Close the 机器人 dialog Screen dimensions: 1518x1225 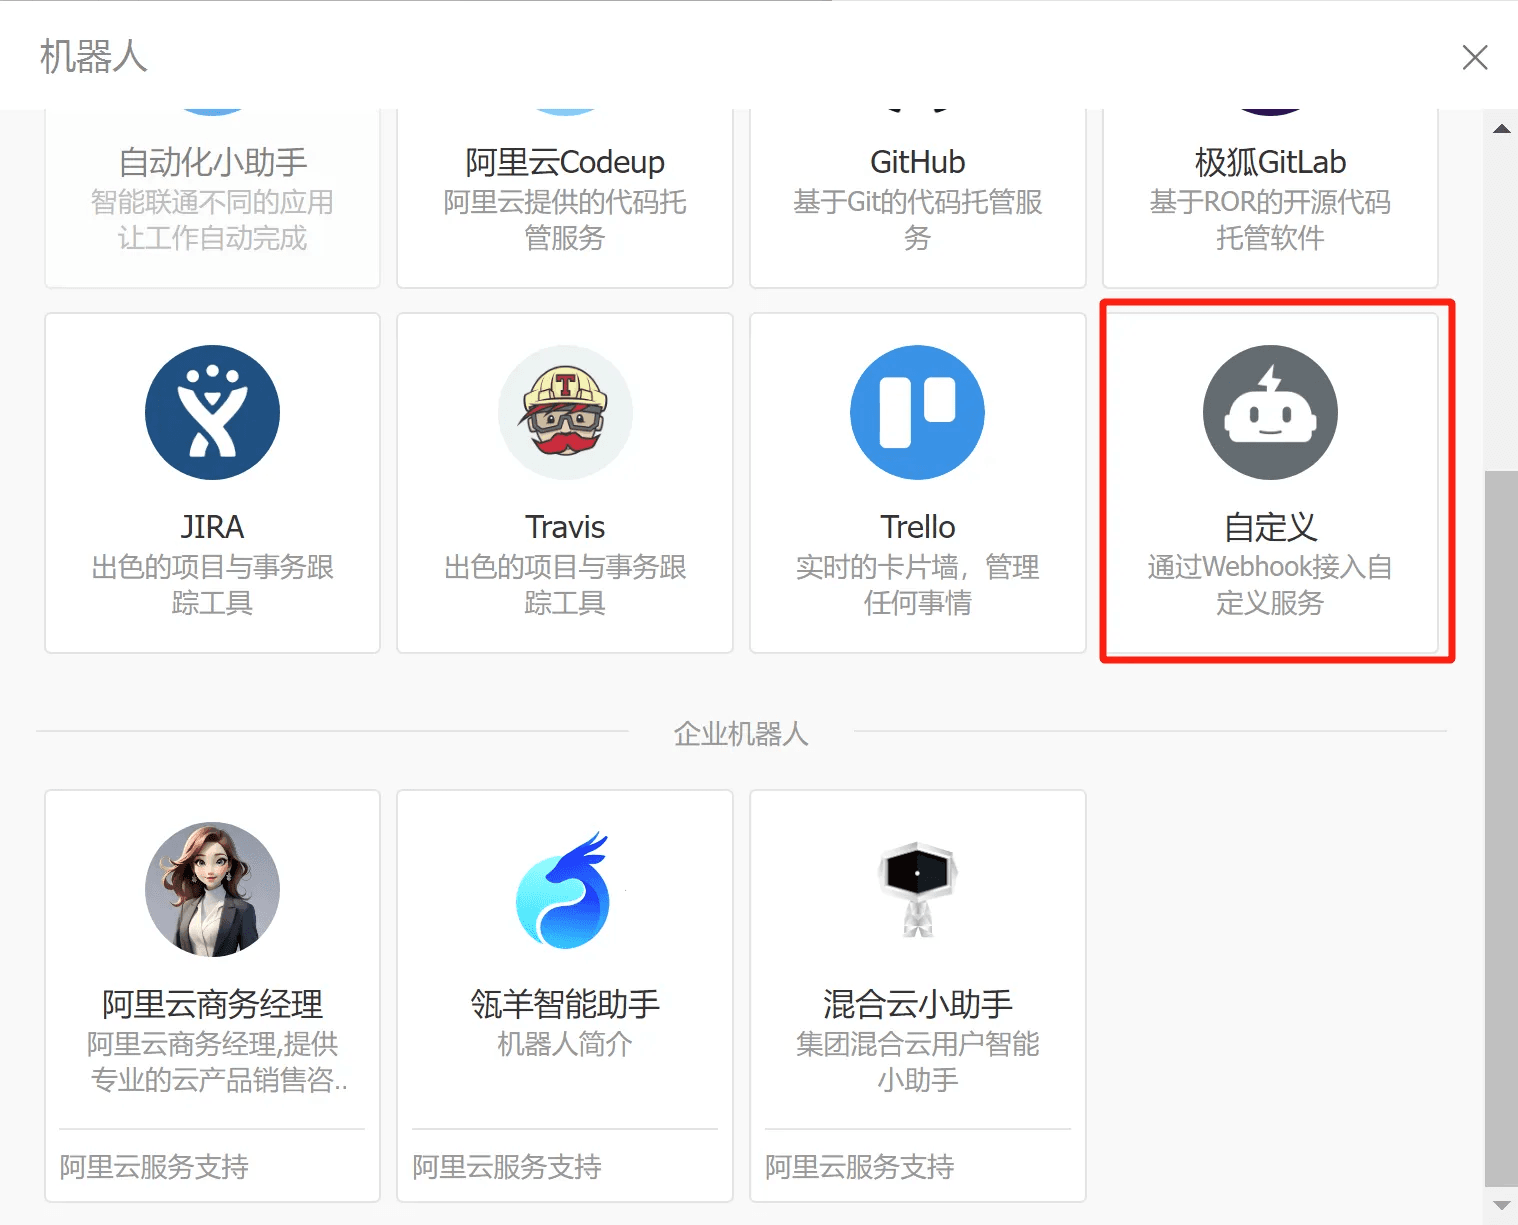click(x=1475, y=57)
